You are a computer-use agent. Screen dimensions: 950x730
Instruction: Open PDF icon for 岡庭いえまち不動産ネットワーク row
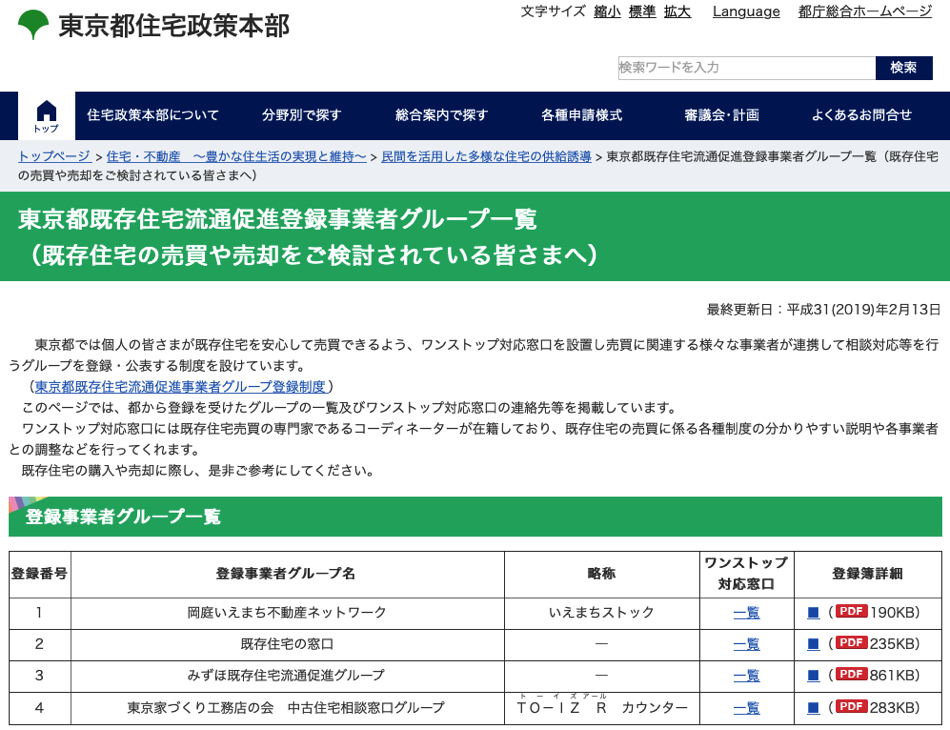[x=851, y=612]
